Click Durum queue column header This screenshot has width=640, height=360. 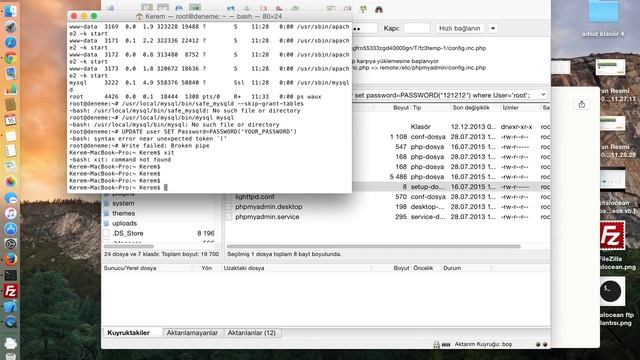pyautogui.click(x=452, y=268)
